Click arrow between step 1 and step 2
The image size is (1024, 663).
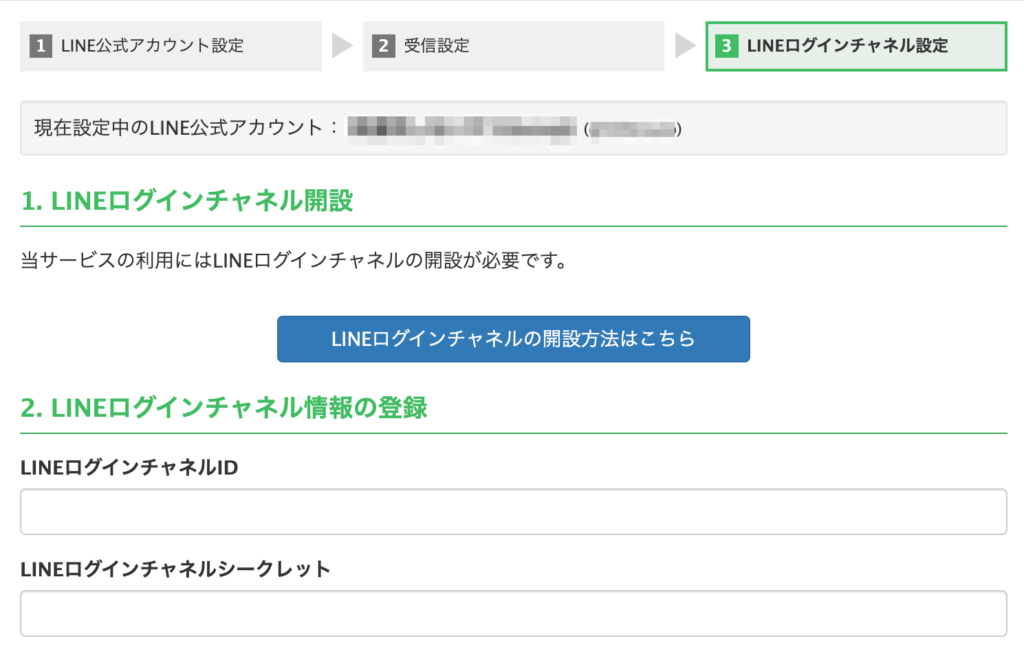click(x=342, y=46)
